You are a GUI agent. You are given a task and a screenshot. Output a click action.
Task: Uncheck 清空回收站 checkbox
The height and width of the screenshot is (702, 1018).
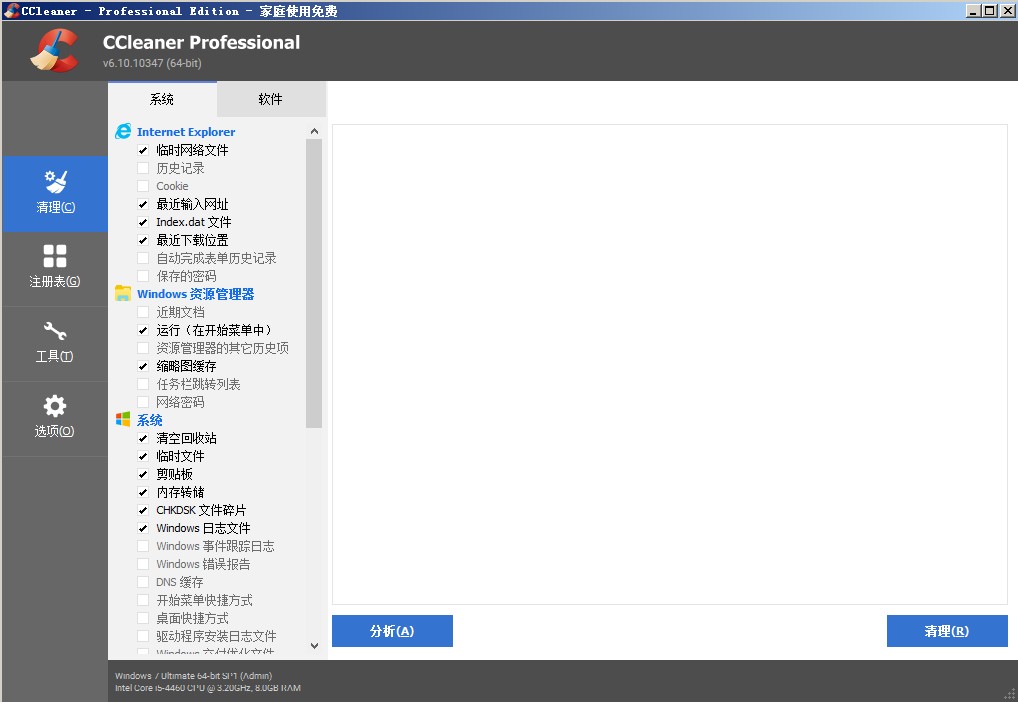[x=143, y=438]
